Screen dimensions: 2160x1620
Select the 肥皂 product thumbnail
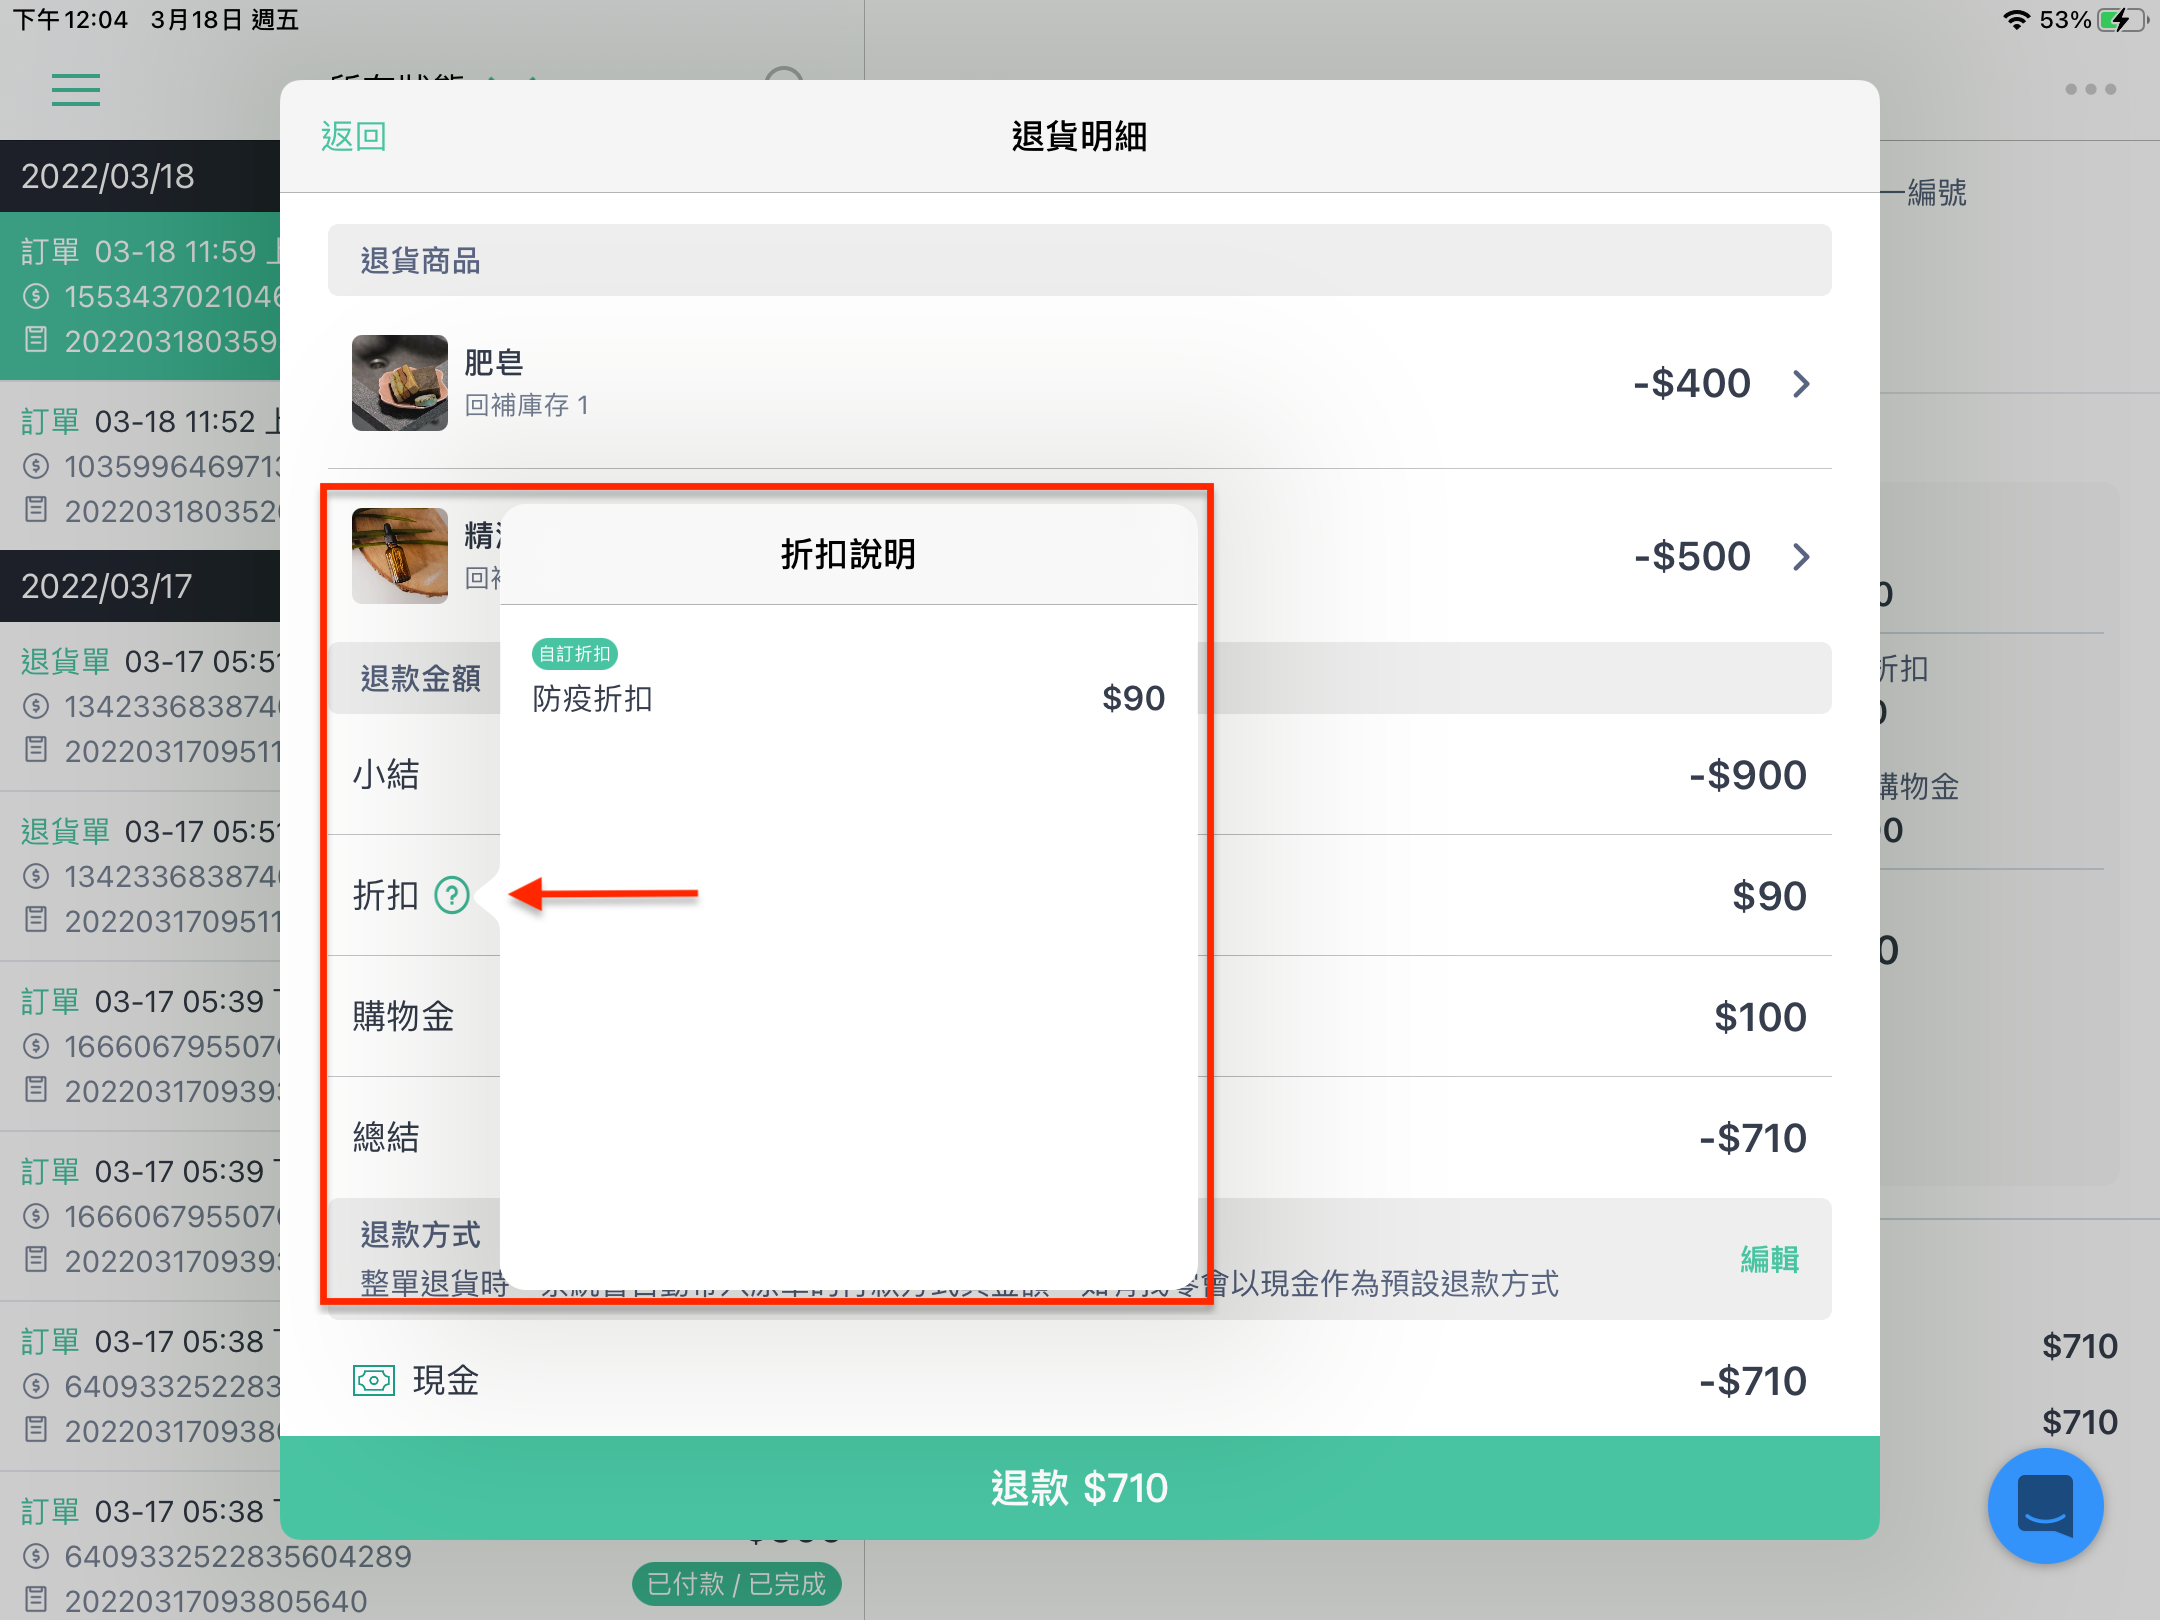tap(400, 383)
